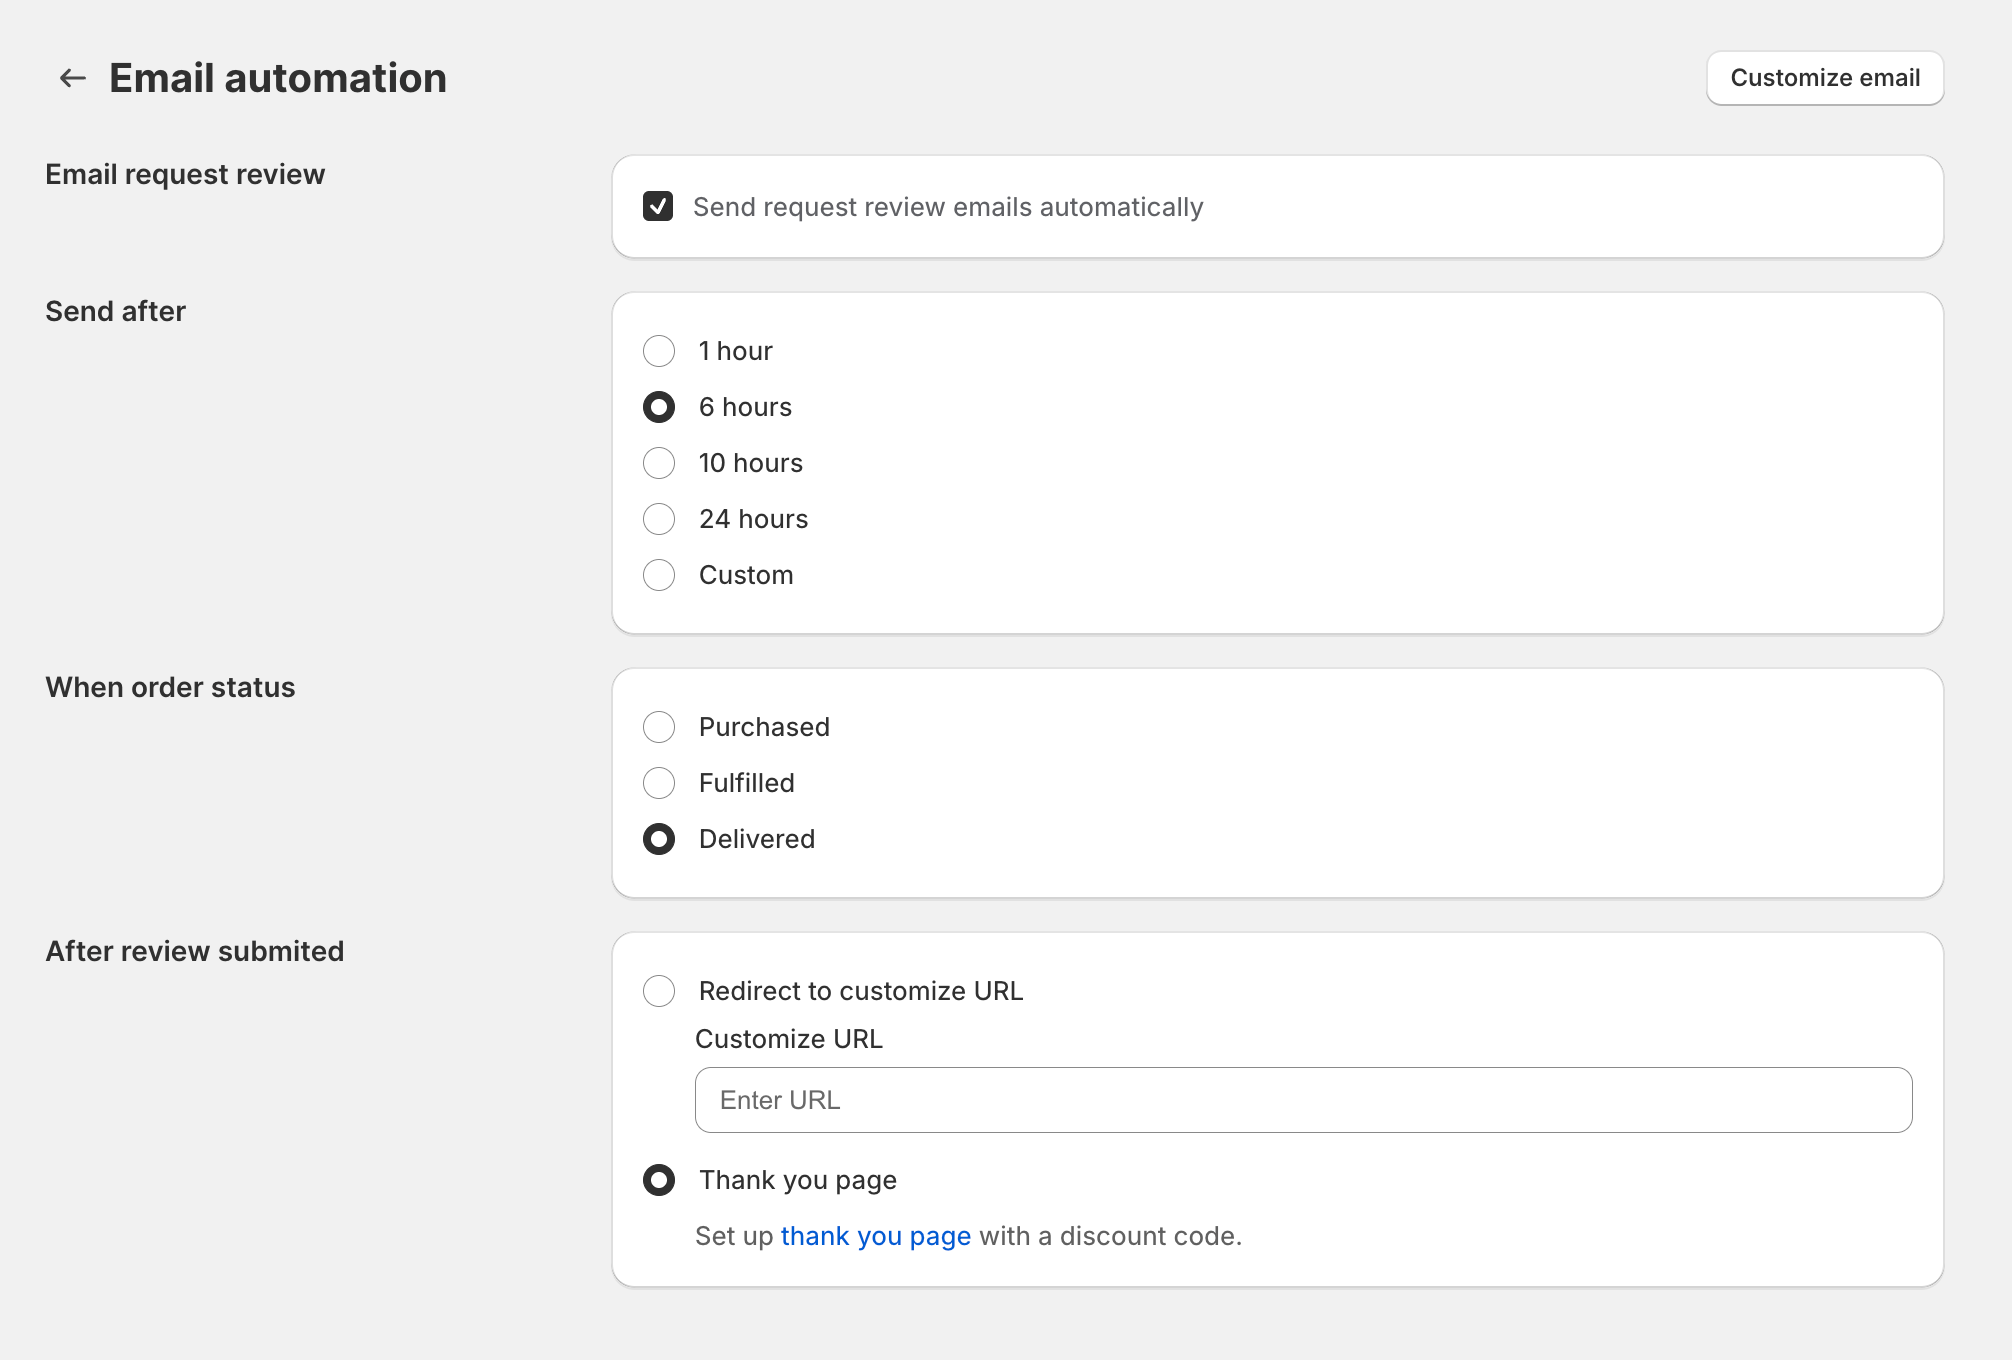2012x1360 pixels.
Task: Select the Thank you page option
Action: tap(658, 1180)
